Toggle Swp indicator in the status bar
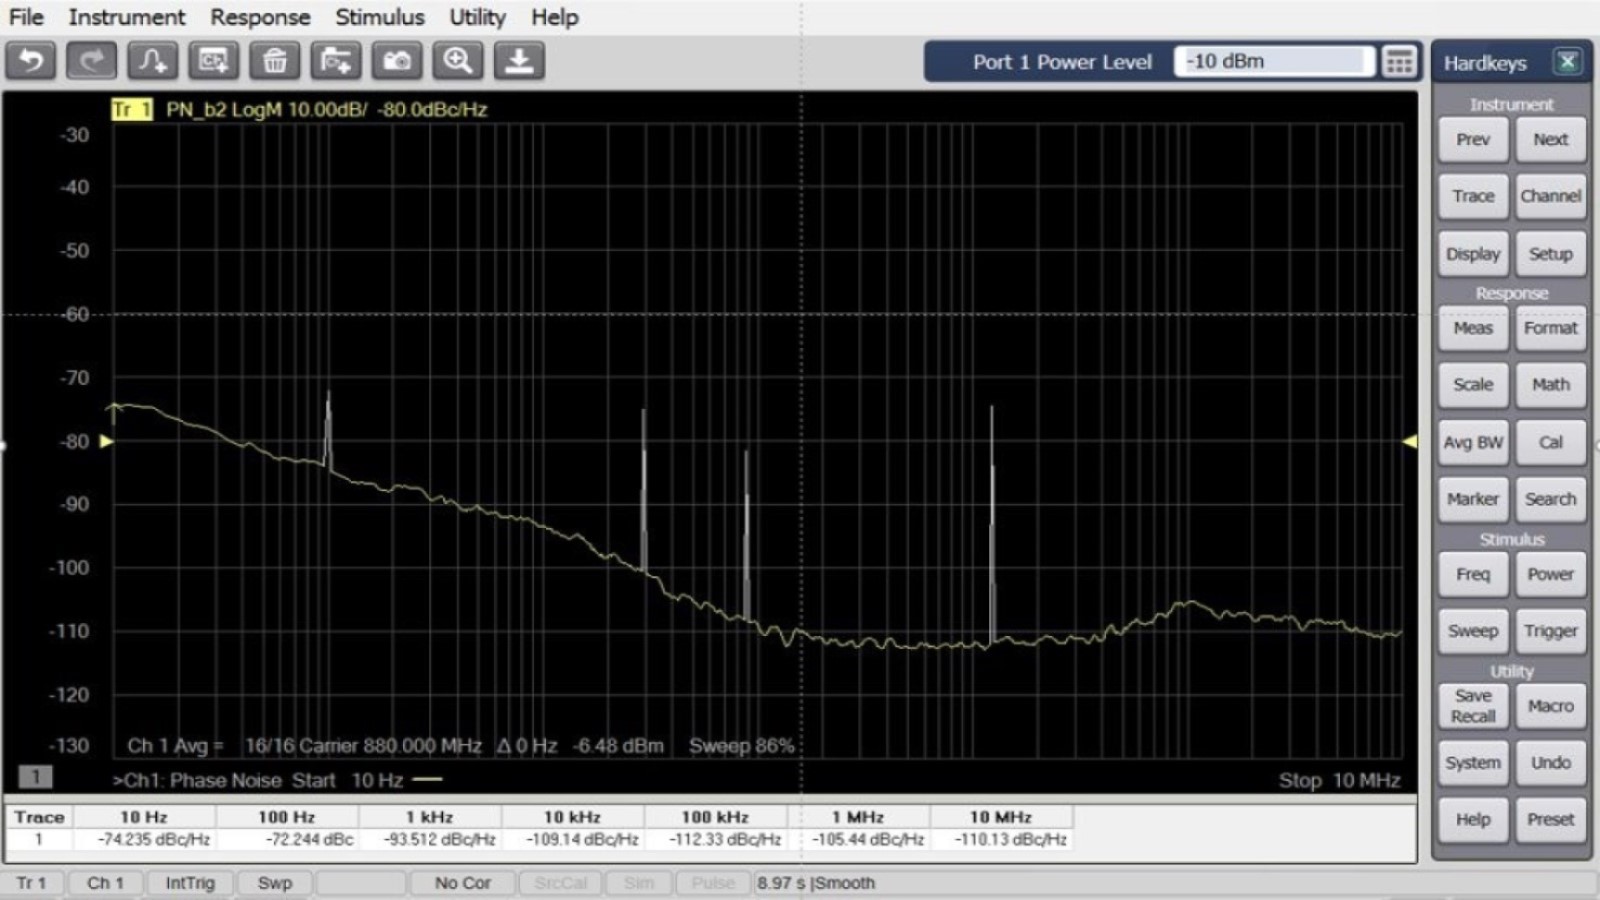The image size is (1600, 900). tap(274, 883)
